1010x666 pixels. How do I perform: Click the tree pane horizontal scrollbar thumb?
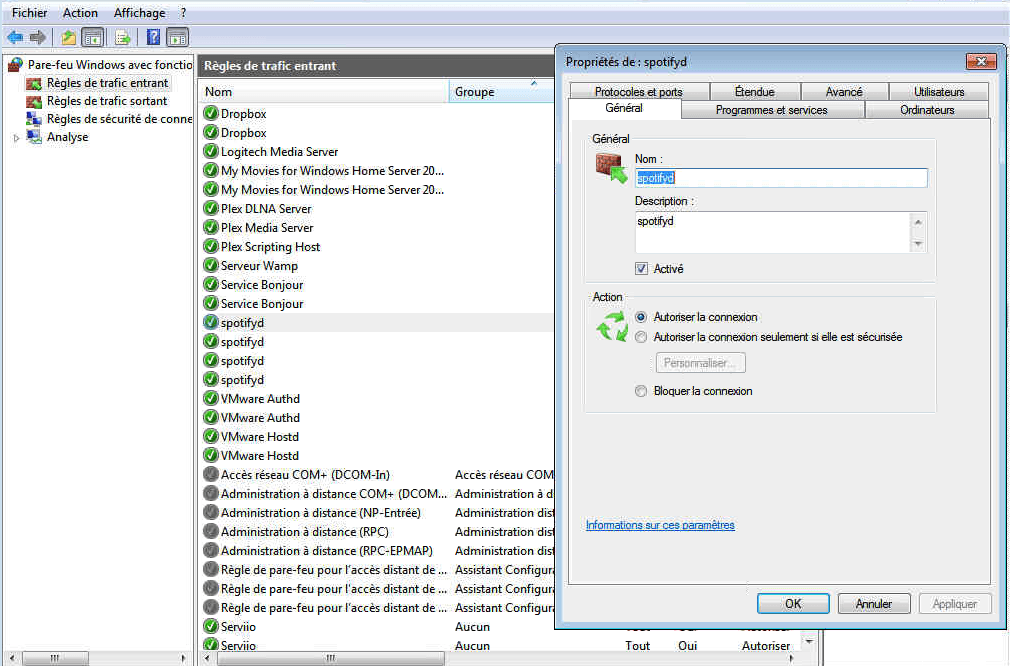(x=55, y=658)
